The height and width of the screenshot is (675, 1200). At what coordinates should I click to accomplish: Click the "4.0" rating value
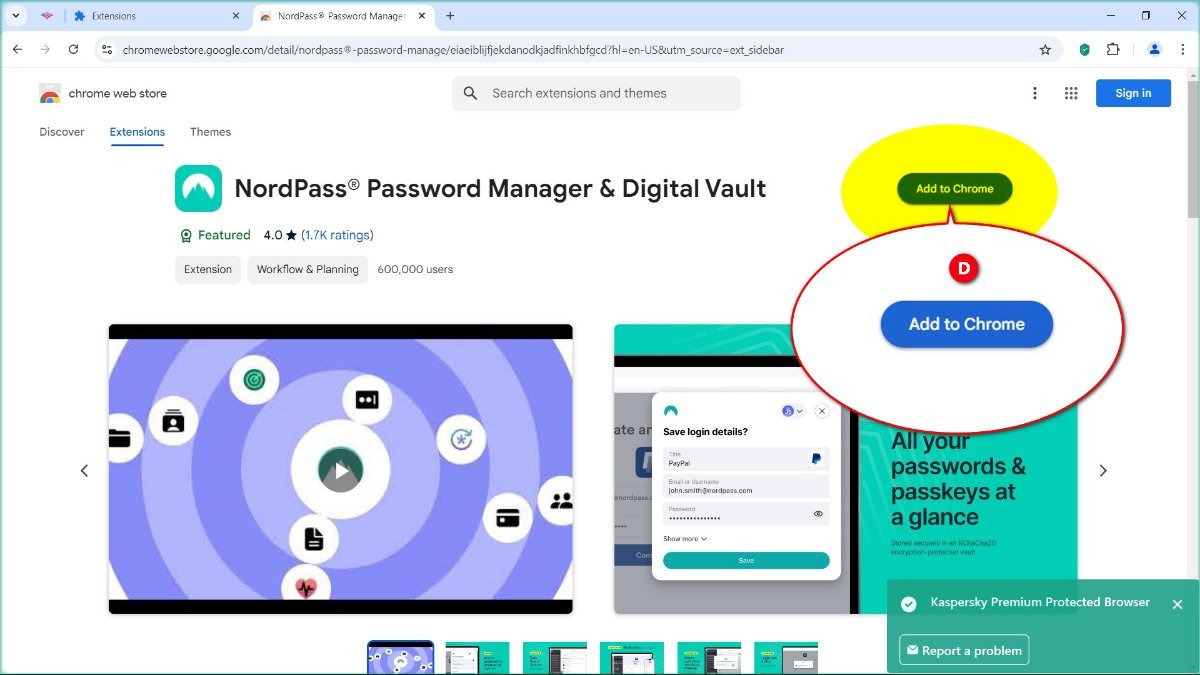pyautogui.click(x=272, y=235)
